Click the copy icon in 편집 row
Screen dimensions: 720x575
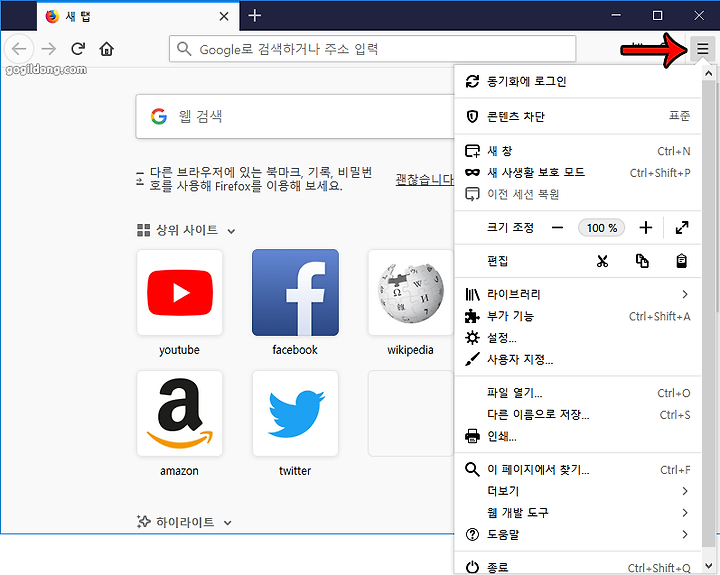[642, 261]
